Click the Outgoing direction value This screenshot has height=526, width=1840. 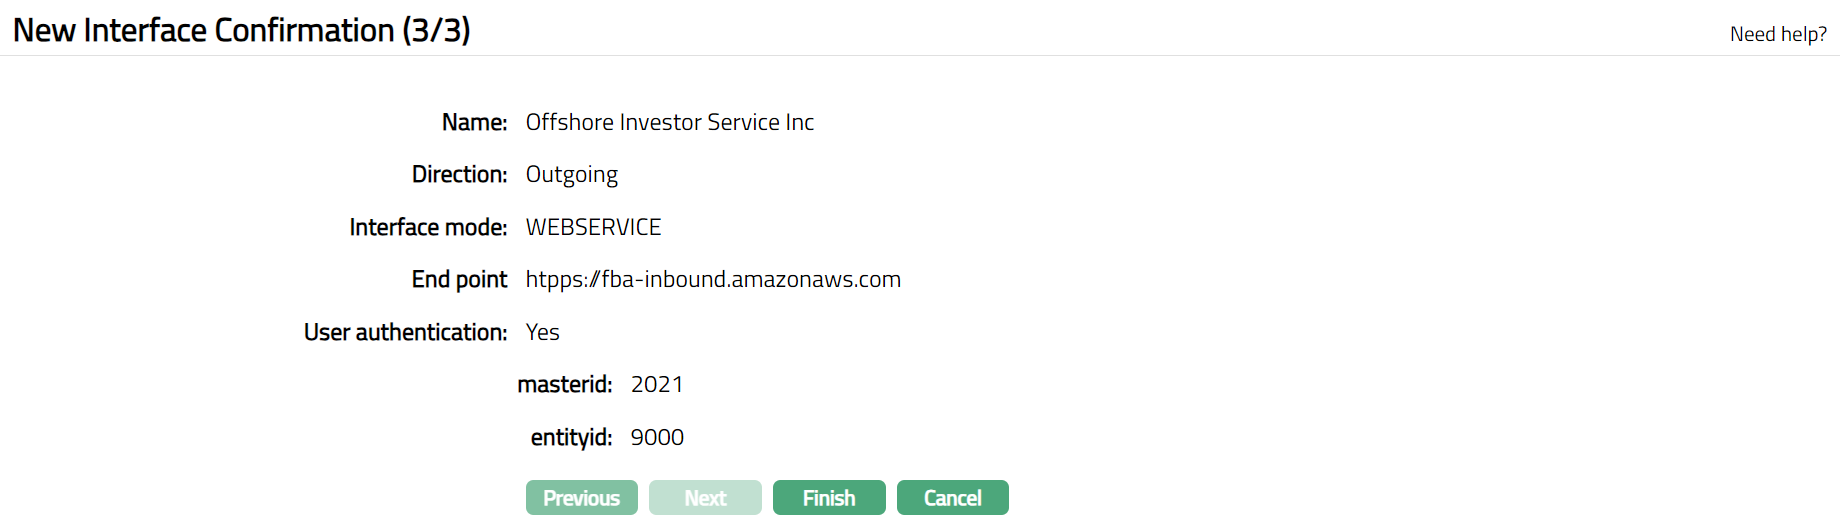click(572, 174)
